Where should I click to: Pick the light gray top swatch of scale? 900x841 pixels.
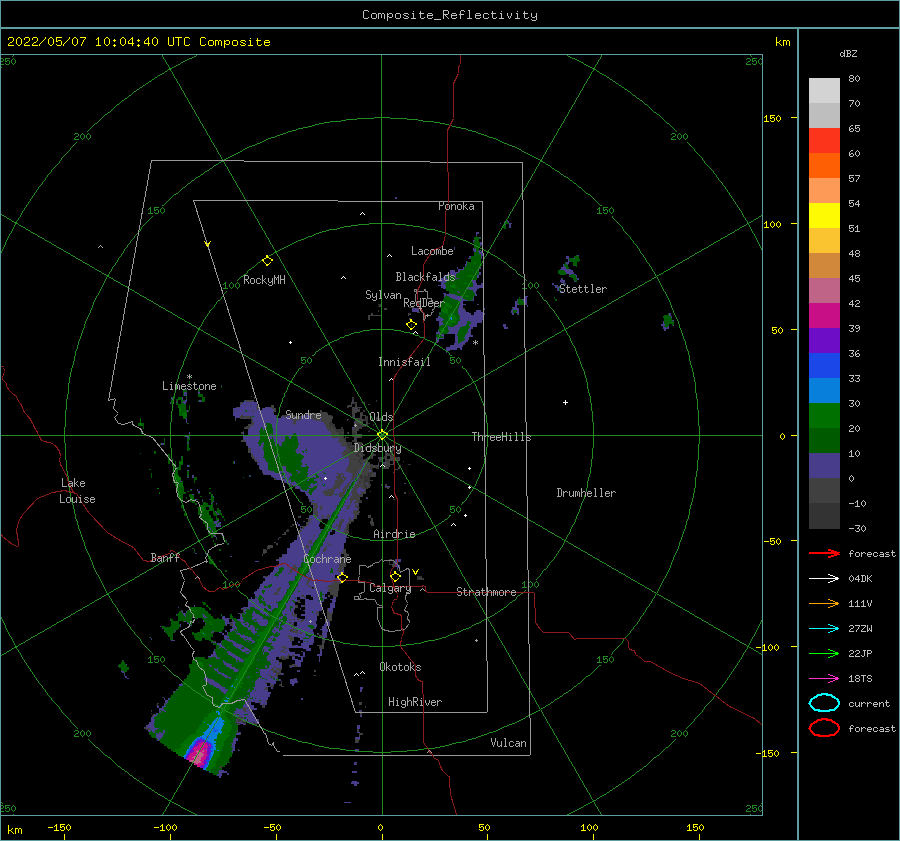[824, 91]
